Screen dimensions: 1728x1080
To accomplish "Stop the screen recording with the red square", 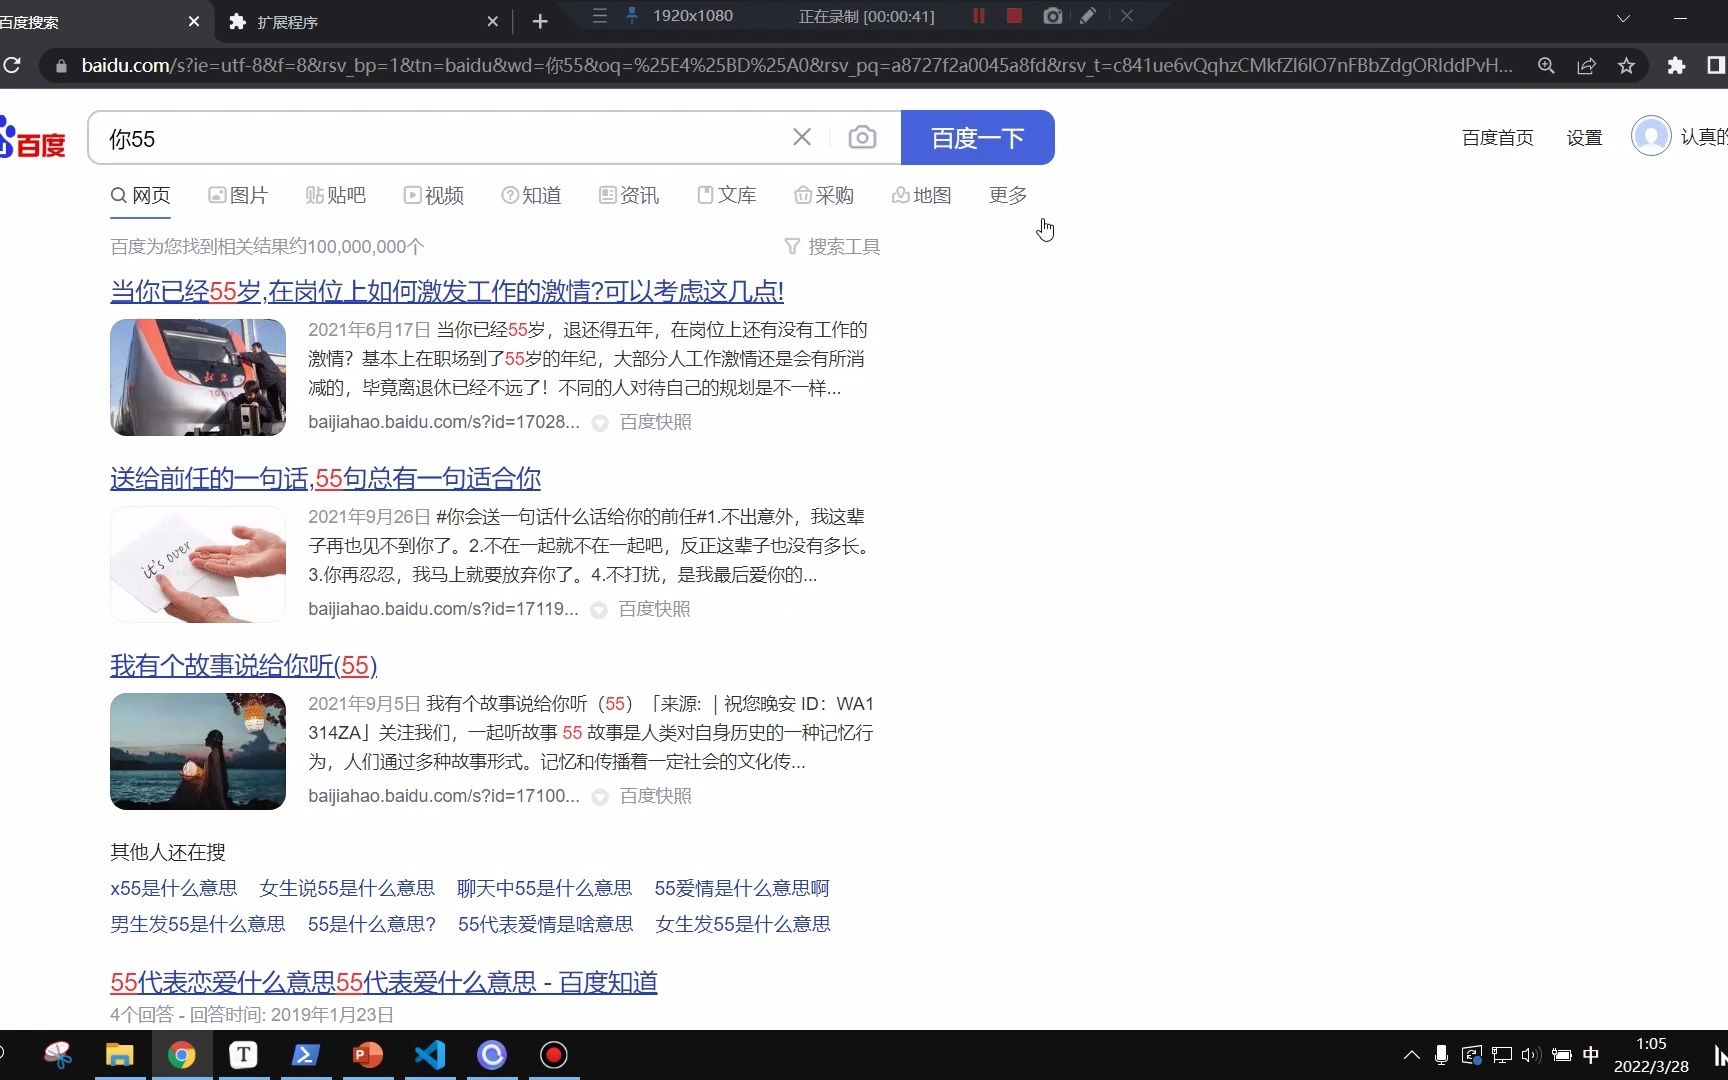I will coord(1014,16).
